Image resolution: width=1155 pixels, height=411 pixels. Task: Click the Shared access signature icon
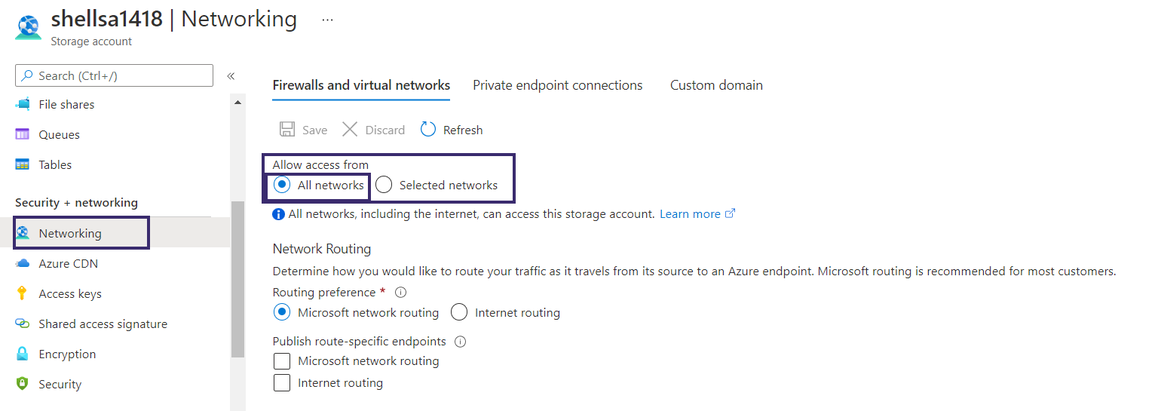pyautogui.click(x=22, y=324)
